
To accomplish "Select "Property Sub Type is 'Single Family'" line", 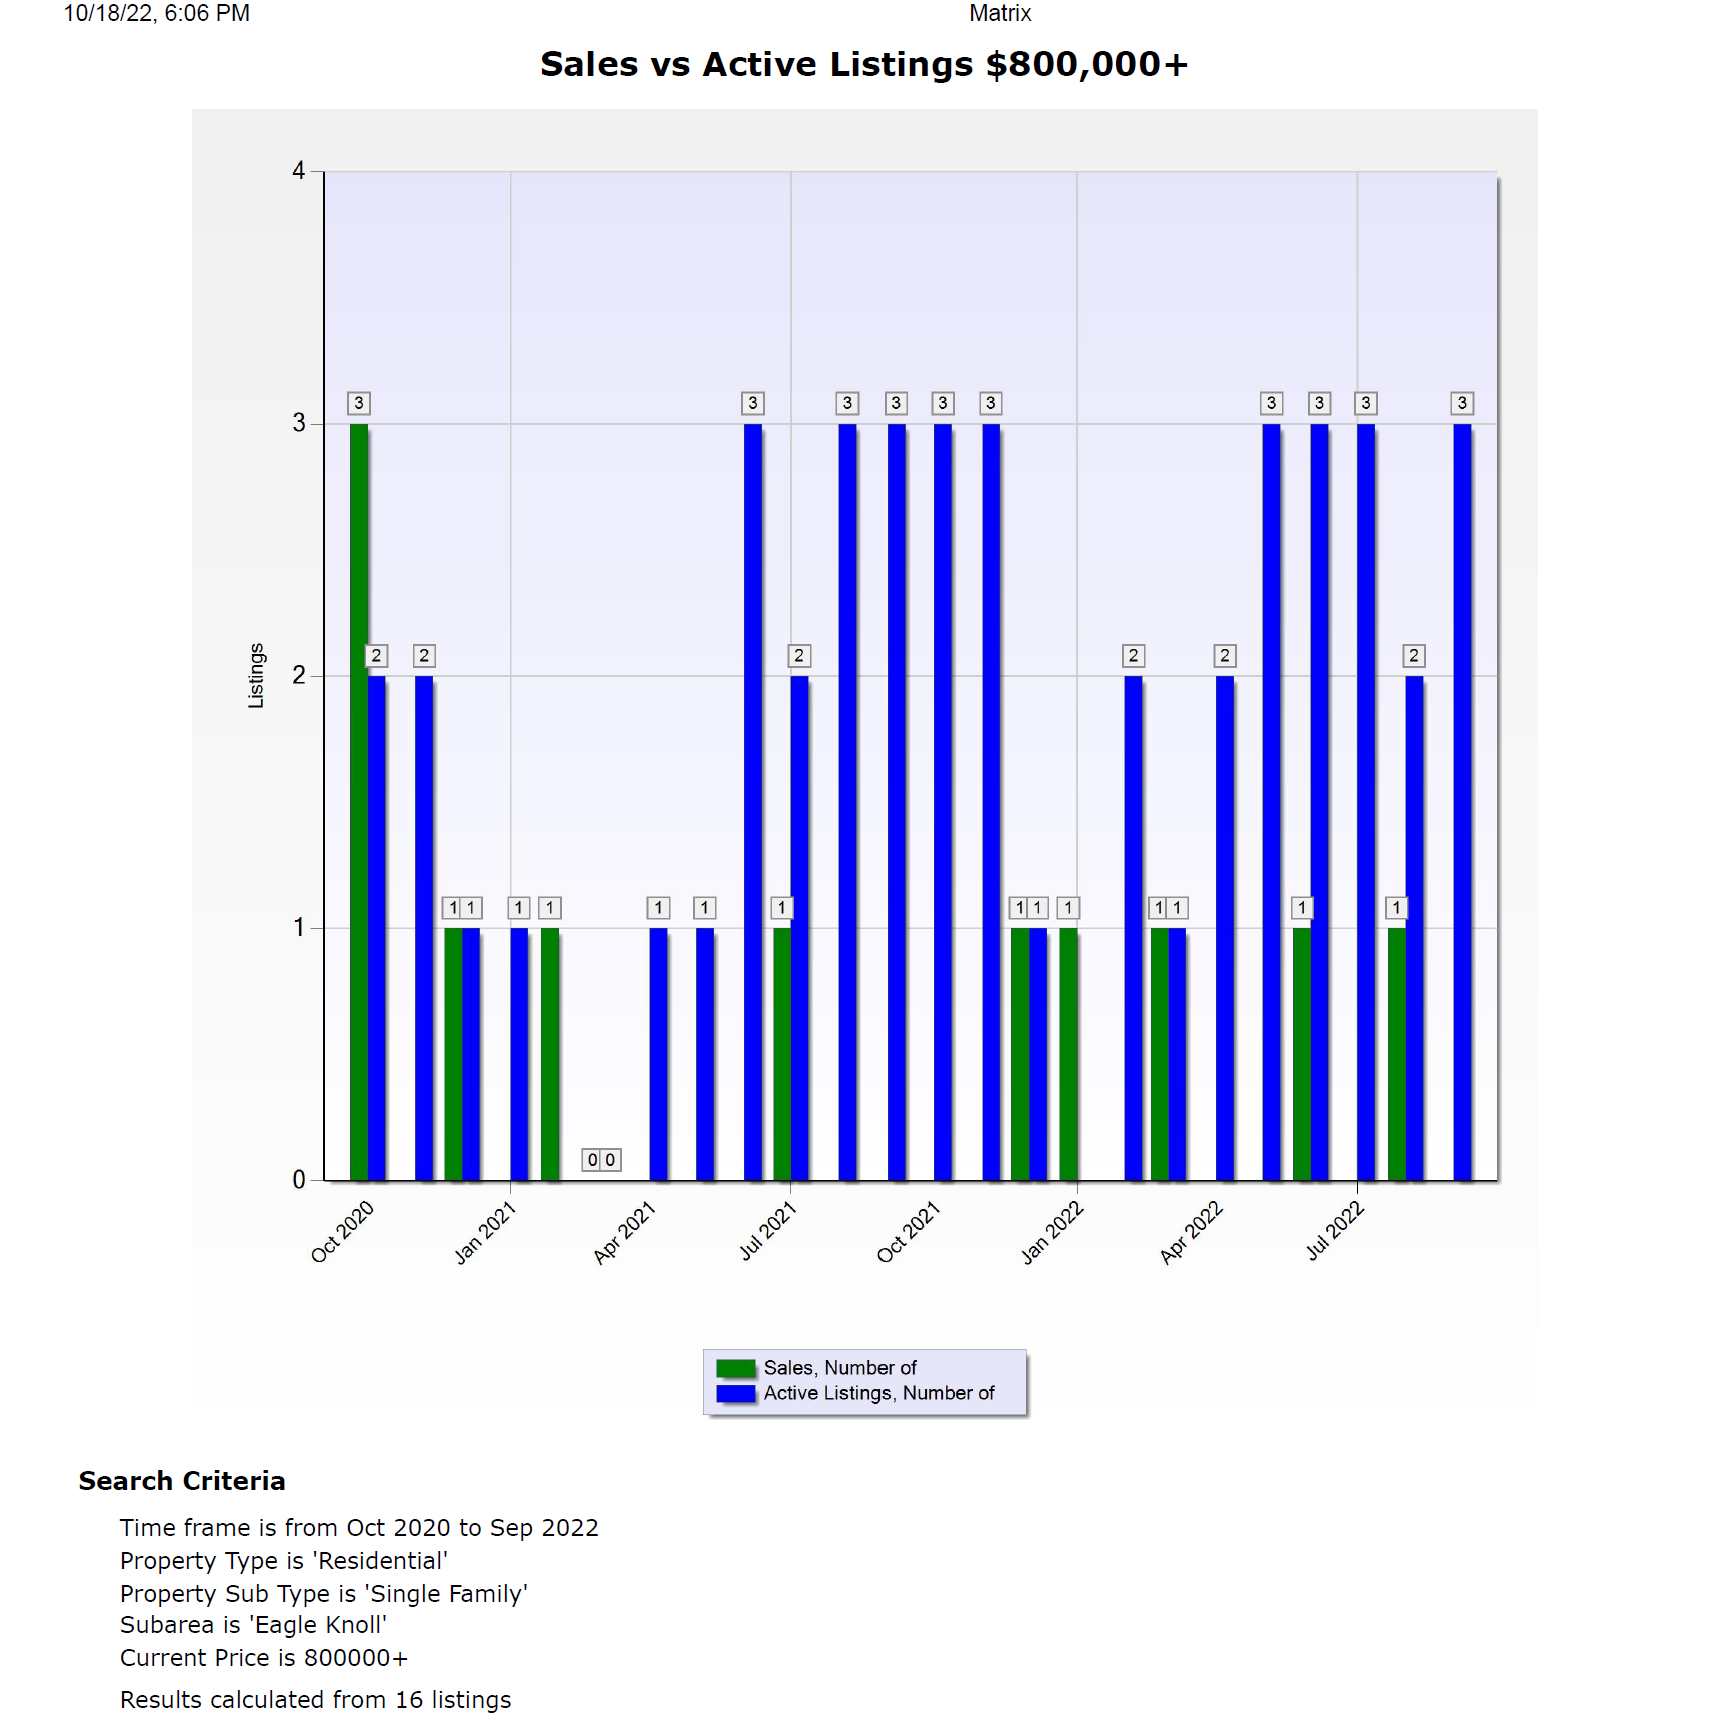I will (x=324, y=1594).
